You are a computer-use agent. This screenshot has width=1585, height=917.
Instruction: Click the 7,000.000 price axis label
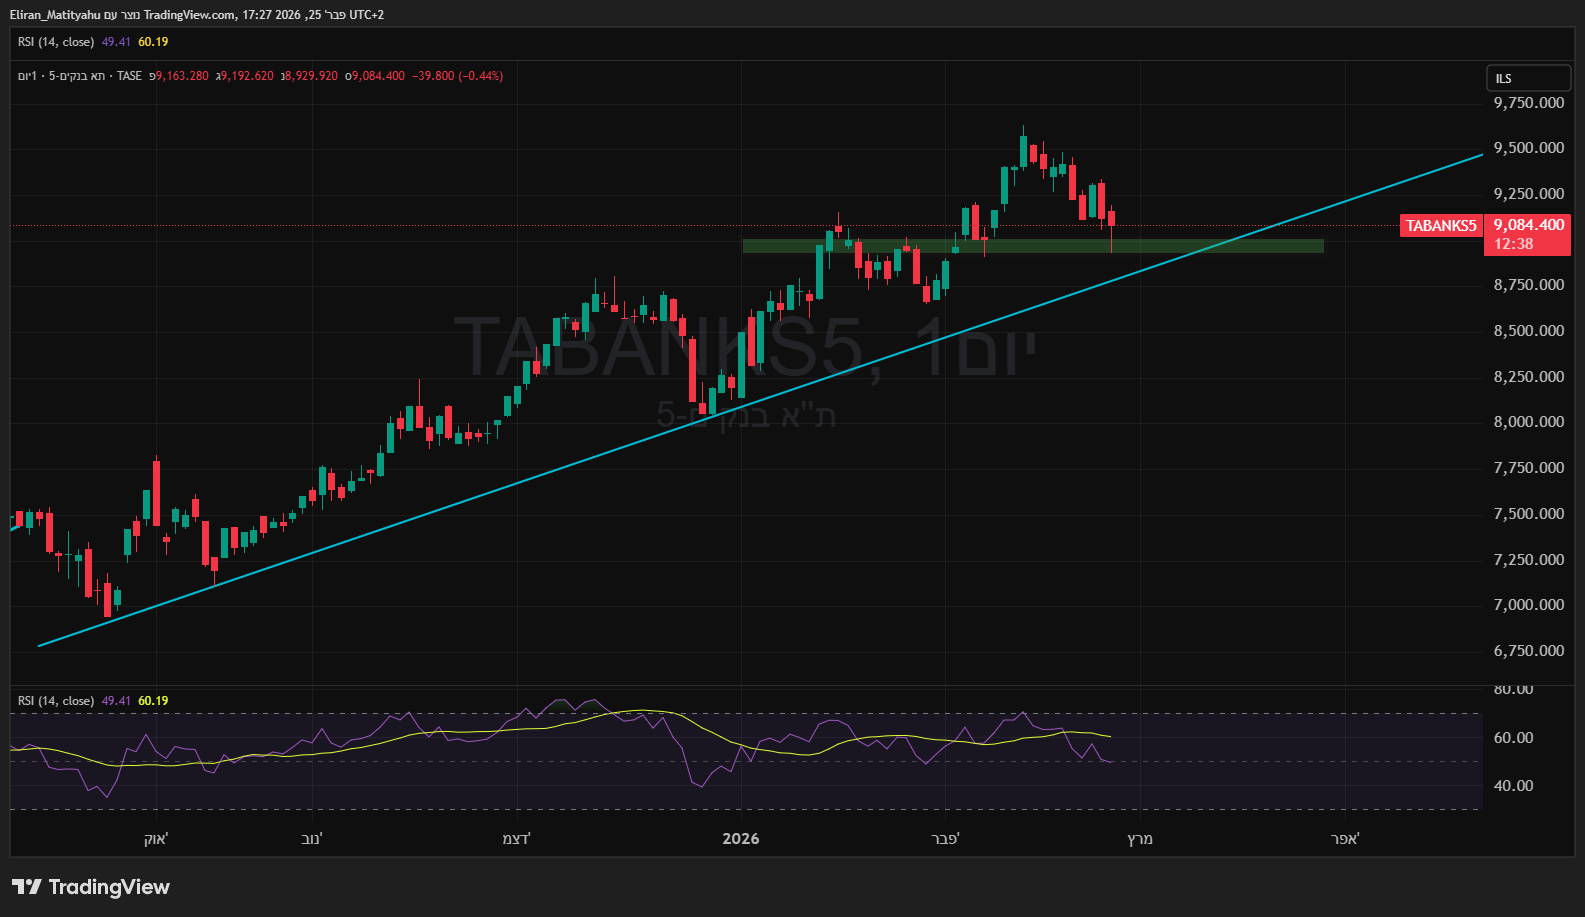pyautogui.click(x=1528, y=605)
